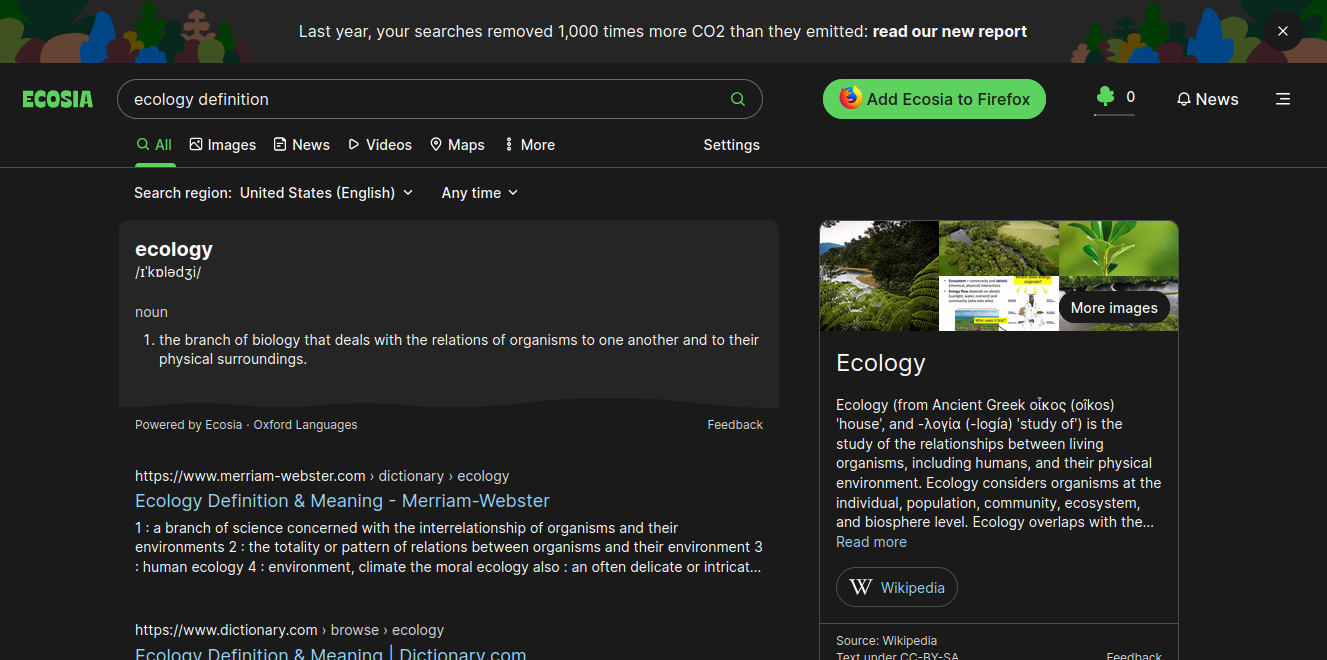Screen dimensions: 1327x660
Task: Open Ecology Definition & Meaning - Merriam-Webster result
Action: click(342, 501)
